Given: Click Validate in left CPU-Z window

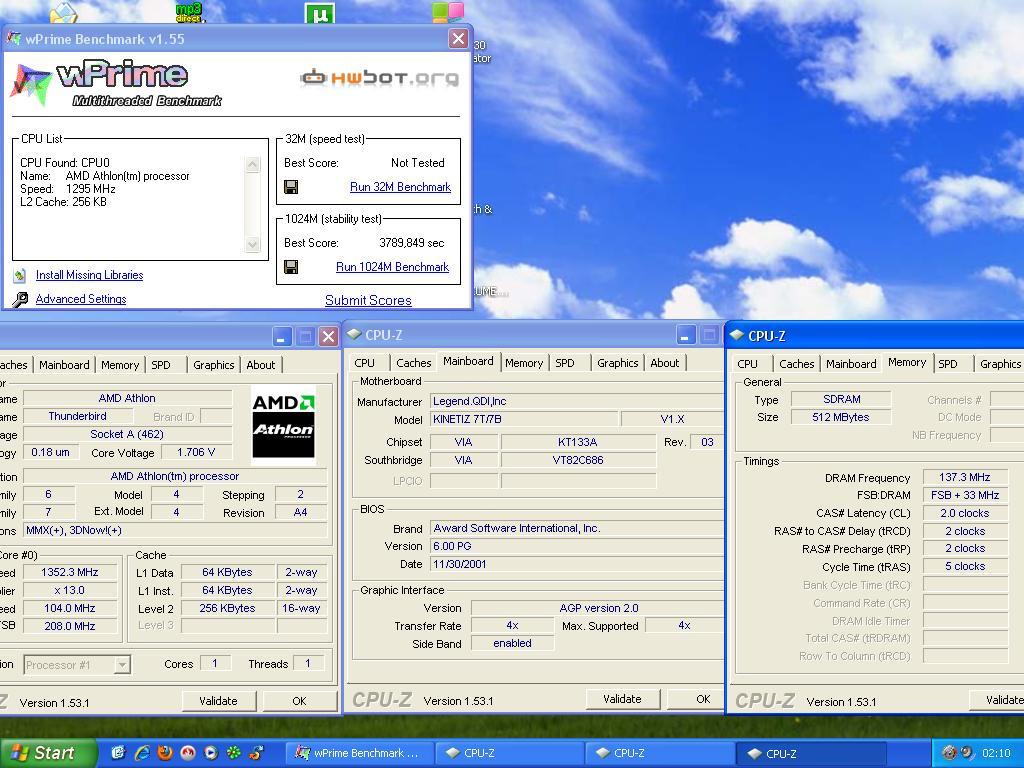Looking at the screenshot, I should click(218, 701).
